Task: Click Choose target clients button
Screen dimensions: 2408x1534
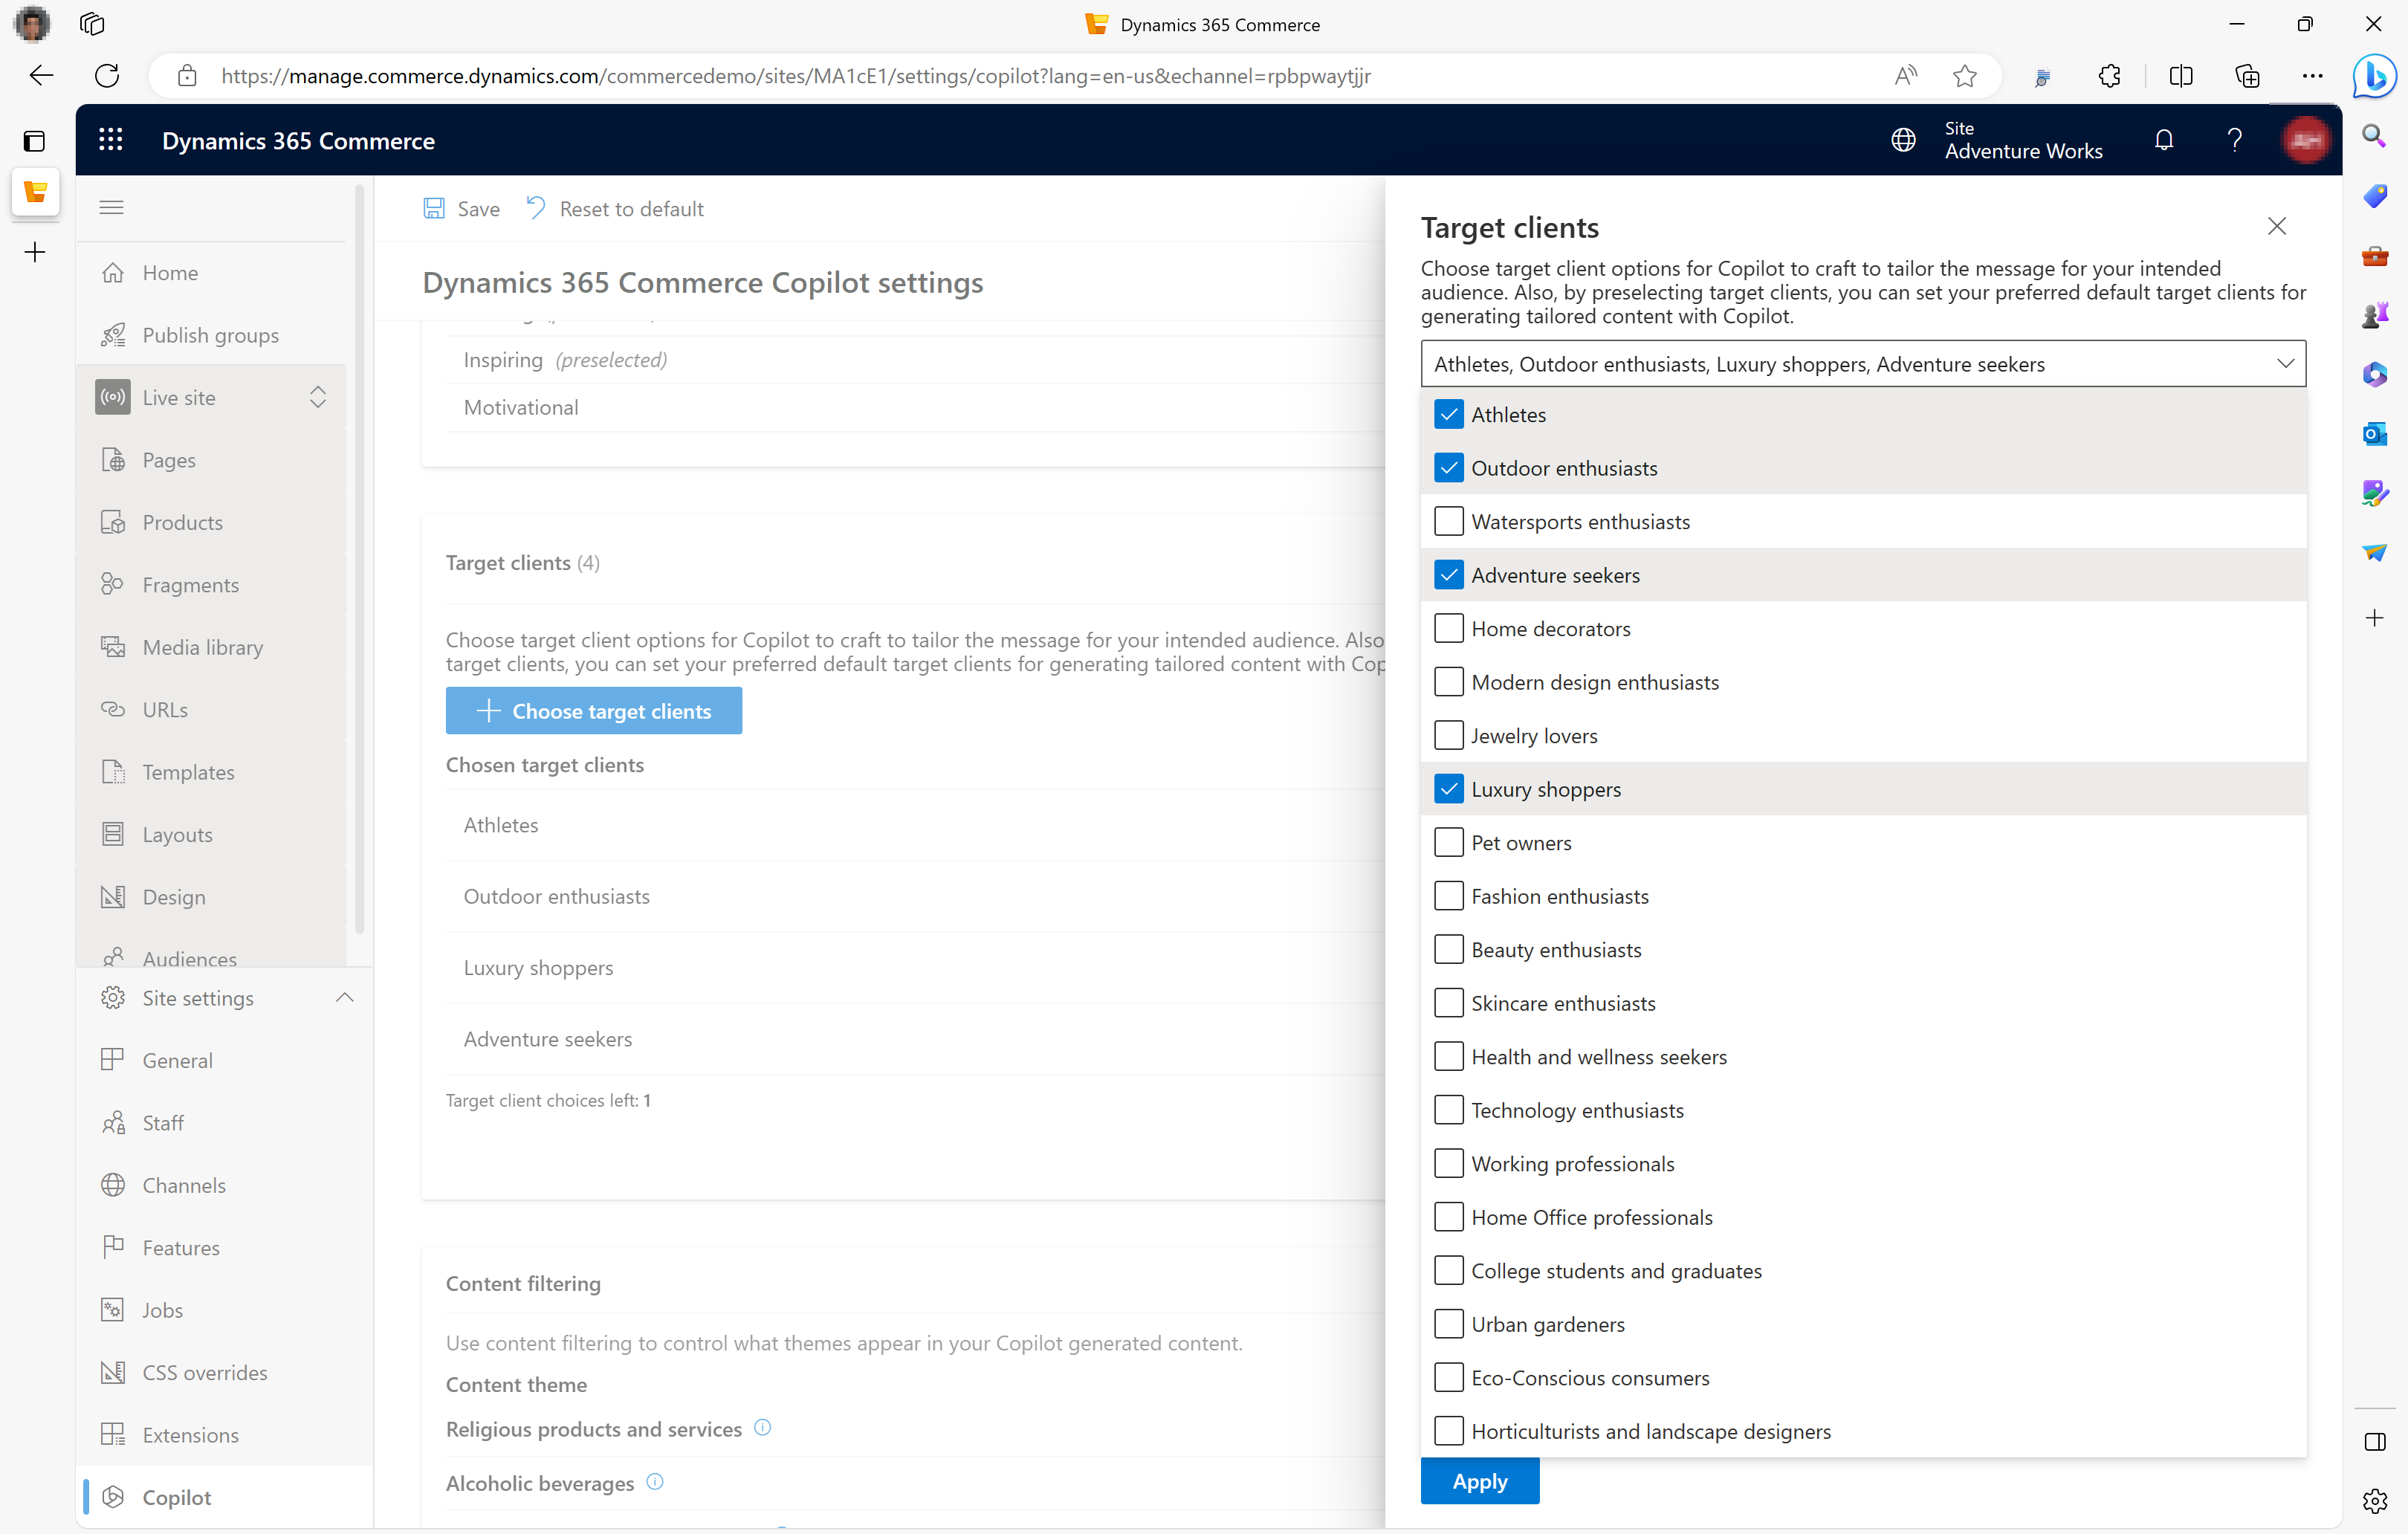Action: (593, 711)
